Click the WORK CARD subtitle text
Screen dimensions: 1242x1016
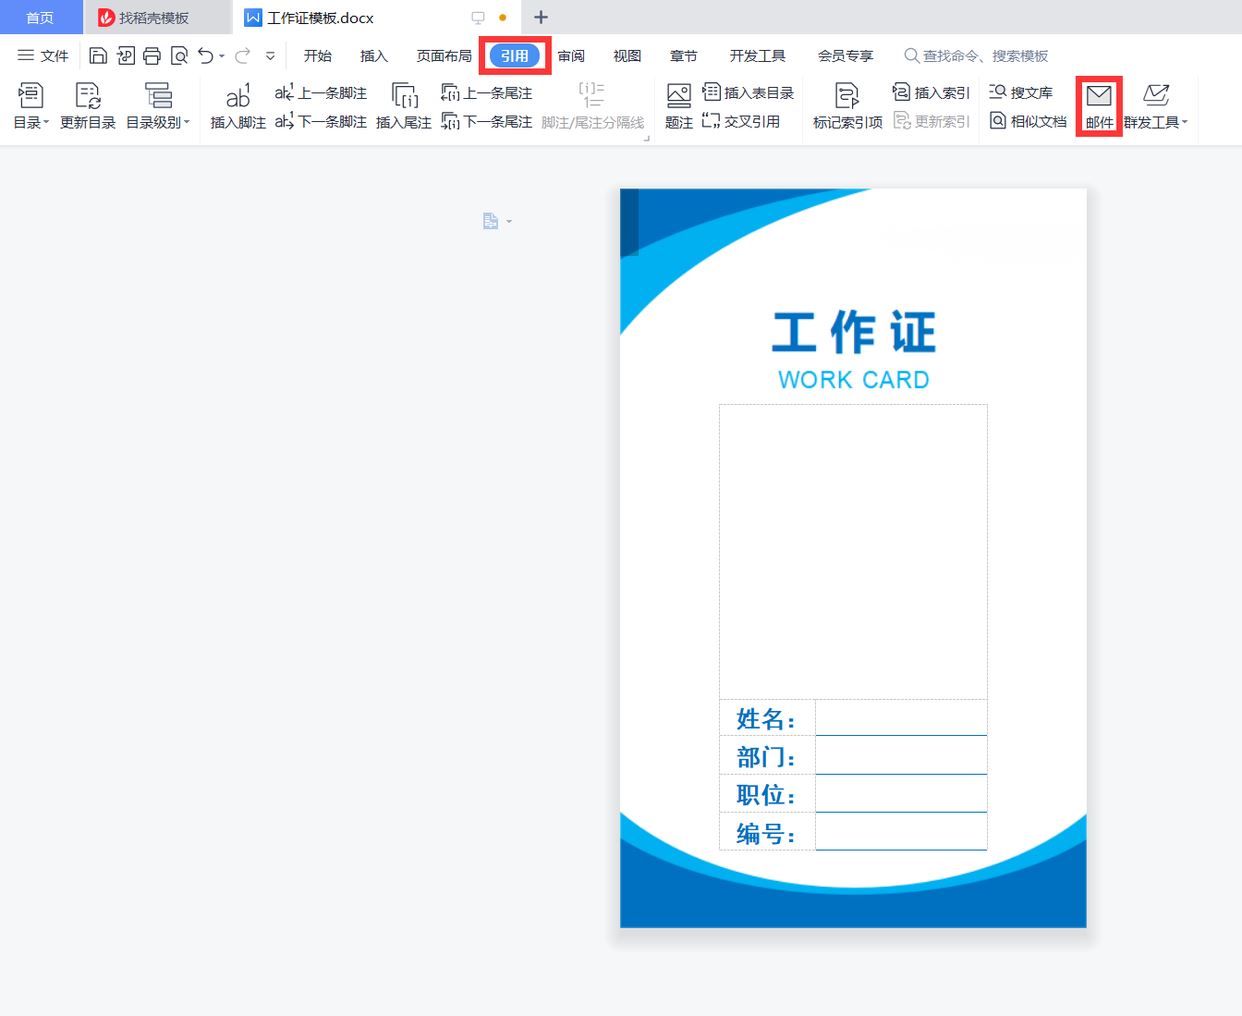(854, 380)
